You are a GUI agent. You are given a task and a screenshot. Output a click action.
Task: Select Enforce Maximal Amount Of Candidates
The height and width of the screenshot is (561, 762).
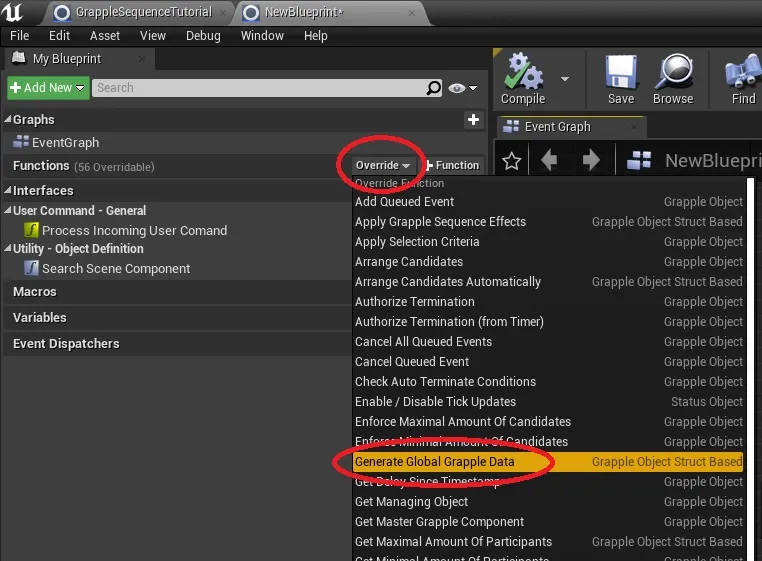point(548,421)
